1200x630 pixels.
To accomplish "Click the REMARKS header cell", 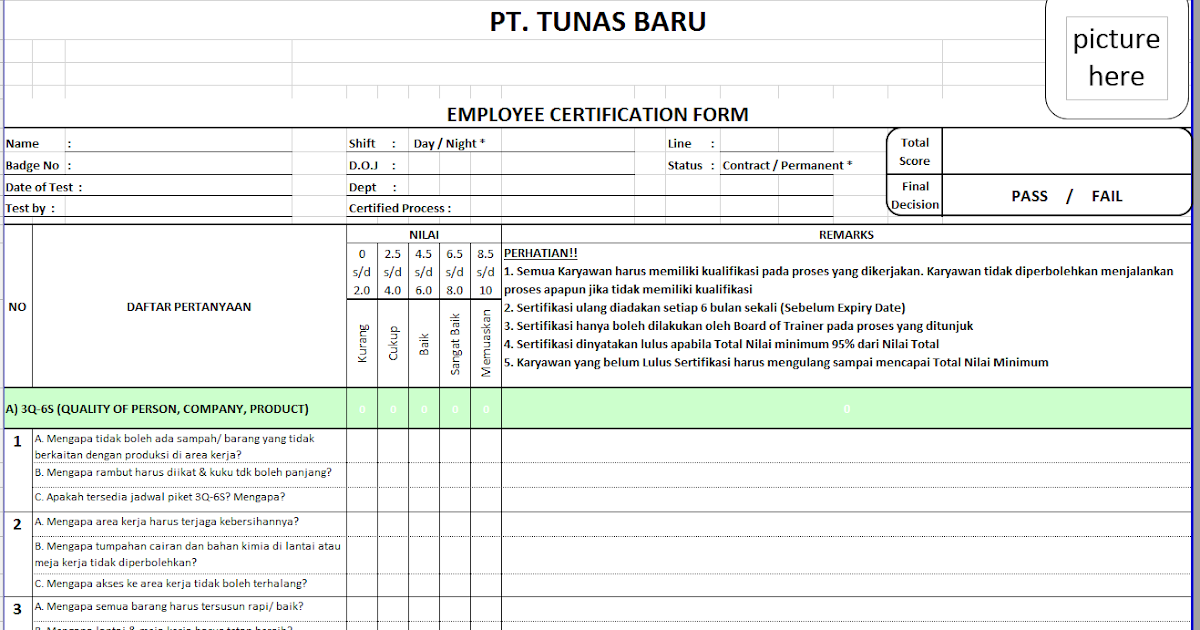I will (848, 234).
